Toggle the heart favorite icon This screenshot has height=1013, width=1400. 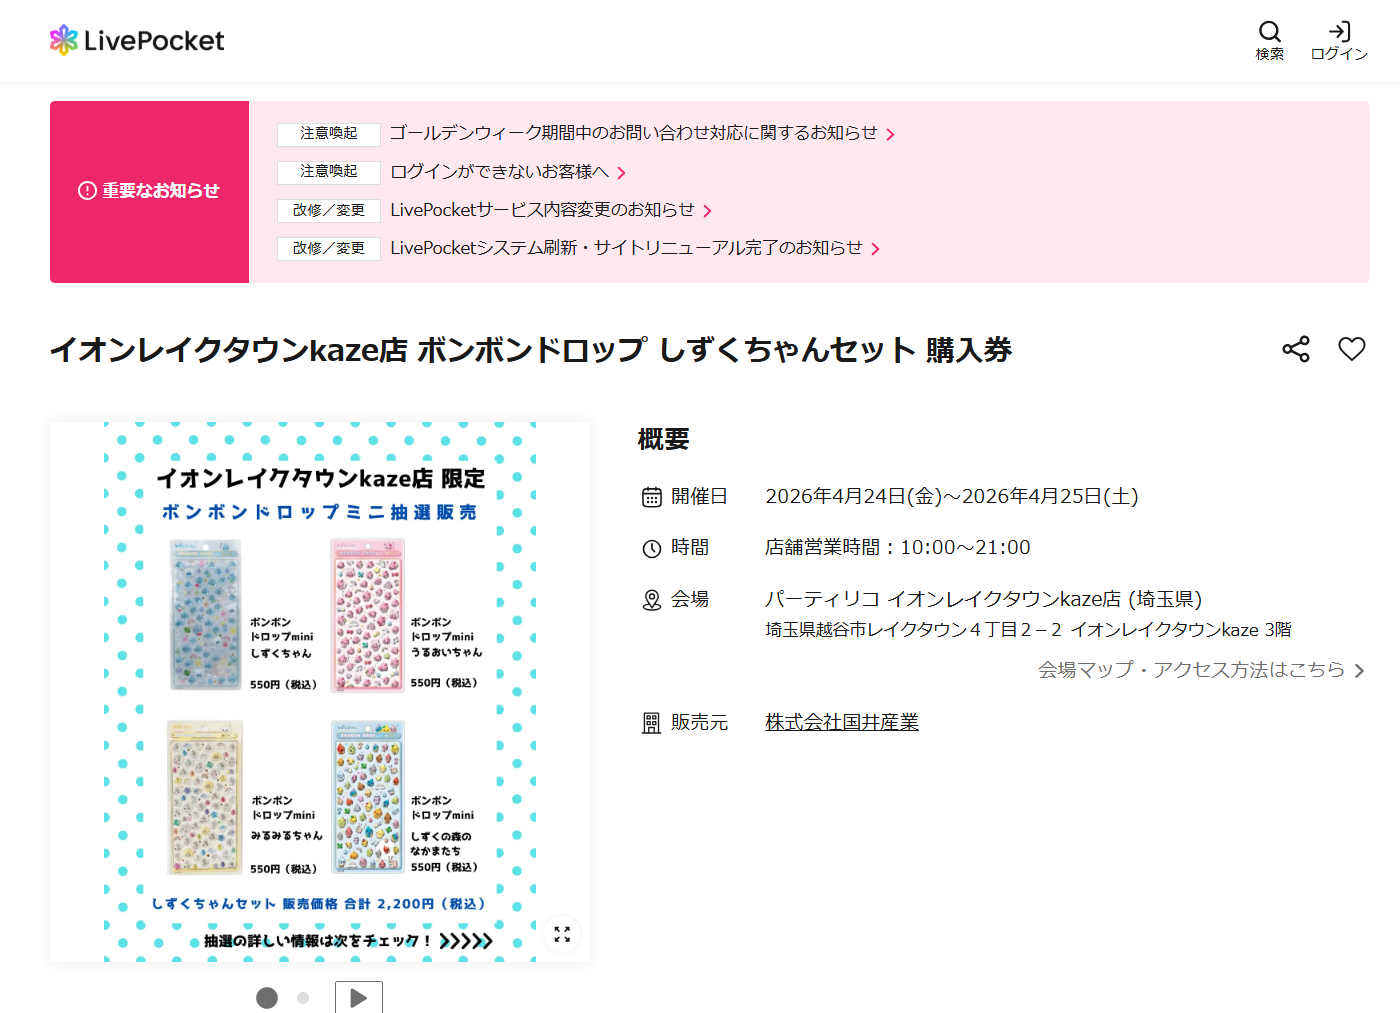pyautogui.click(x=1352, y=349)
